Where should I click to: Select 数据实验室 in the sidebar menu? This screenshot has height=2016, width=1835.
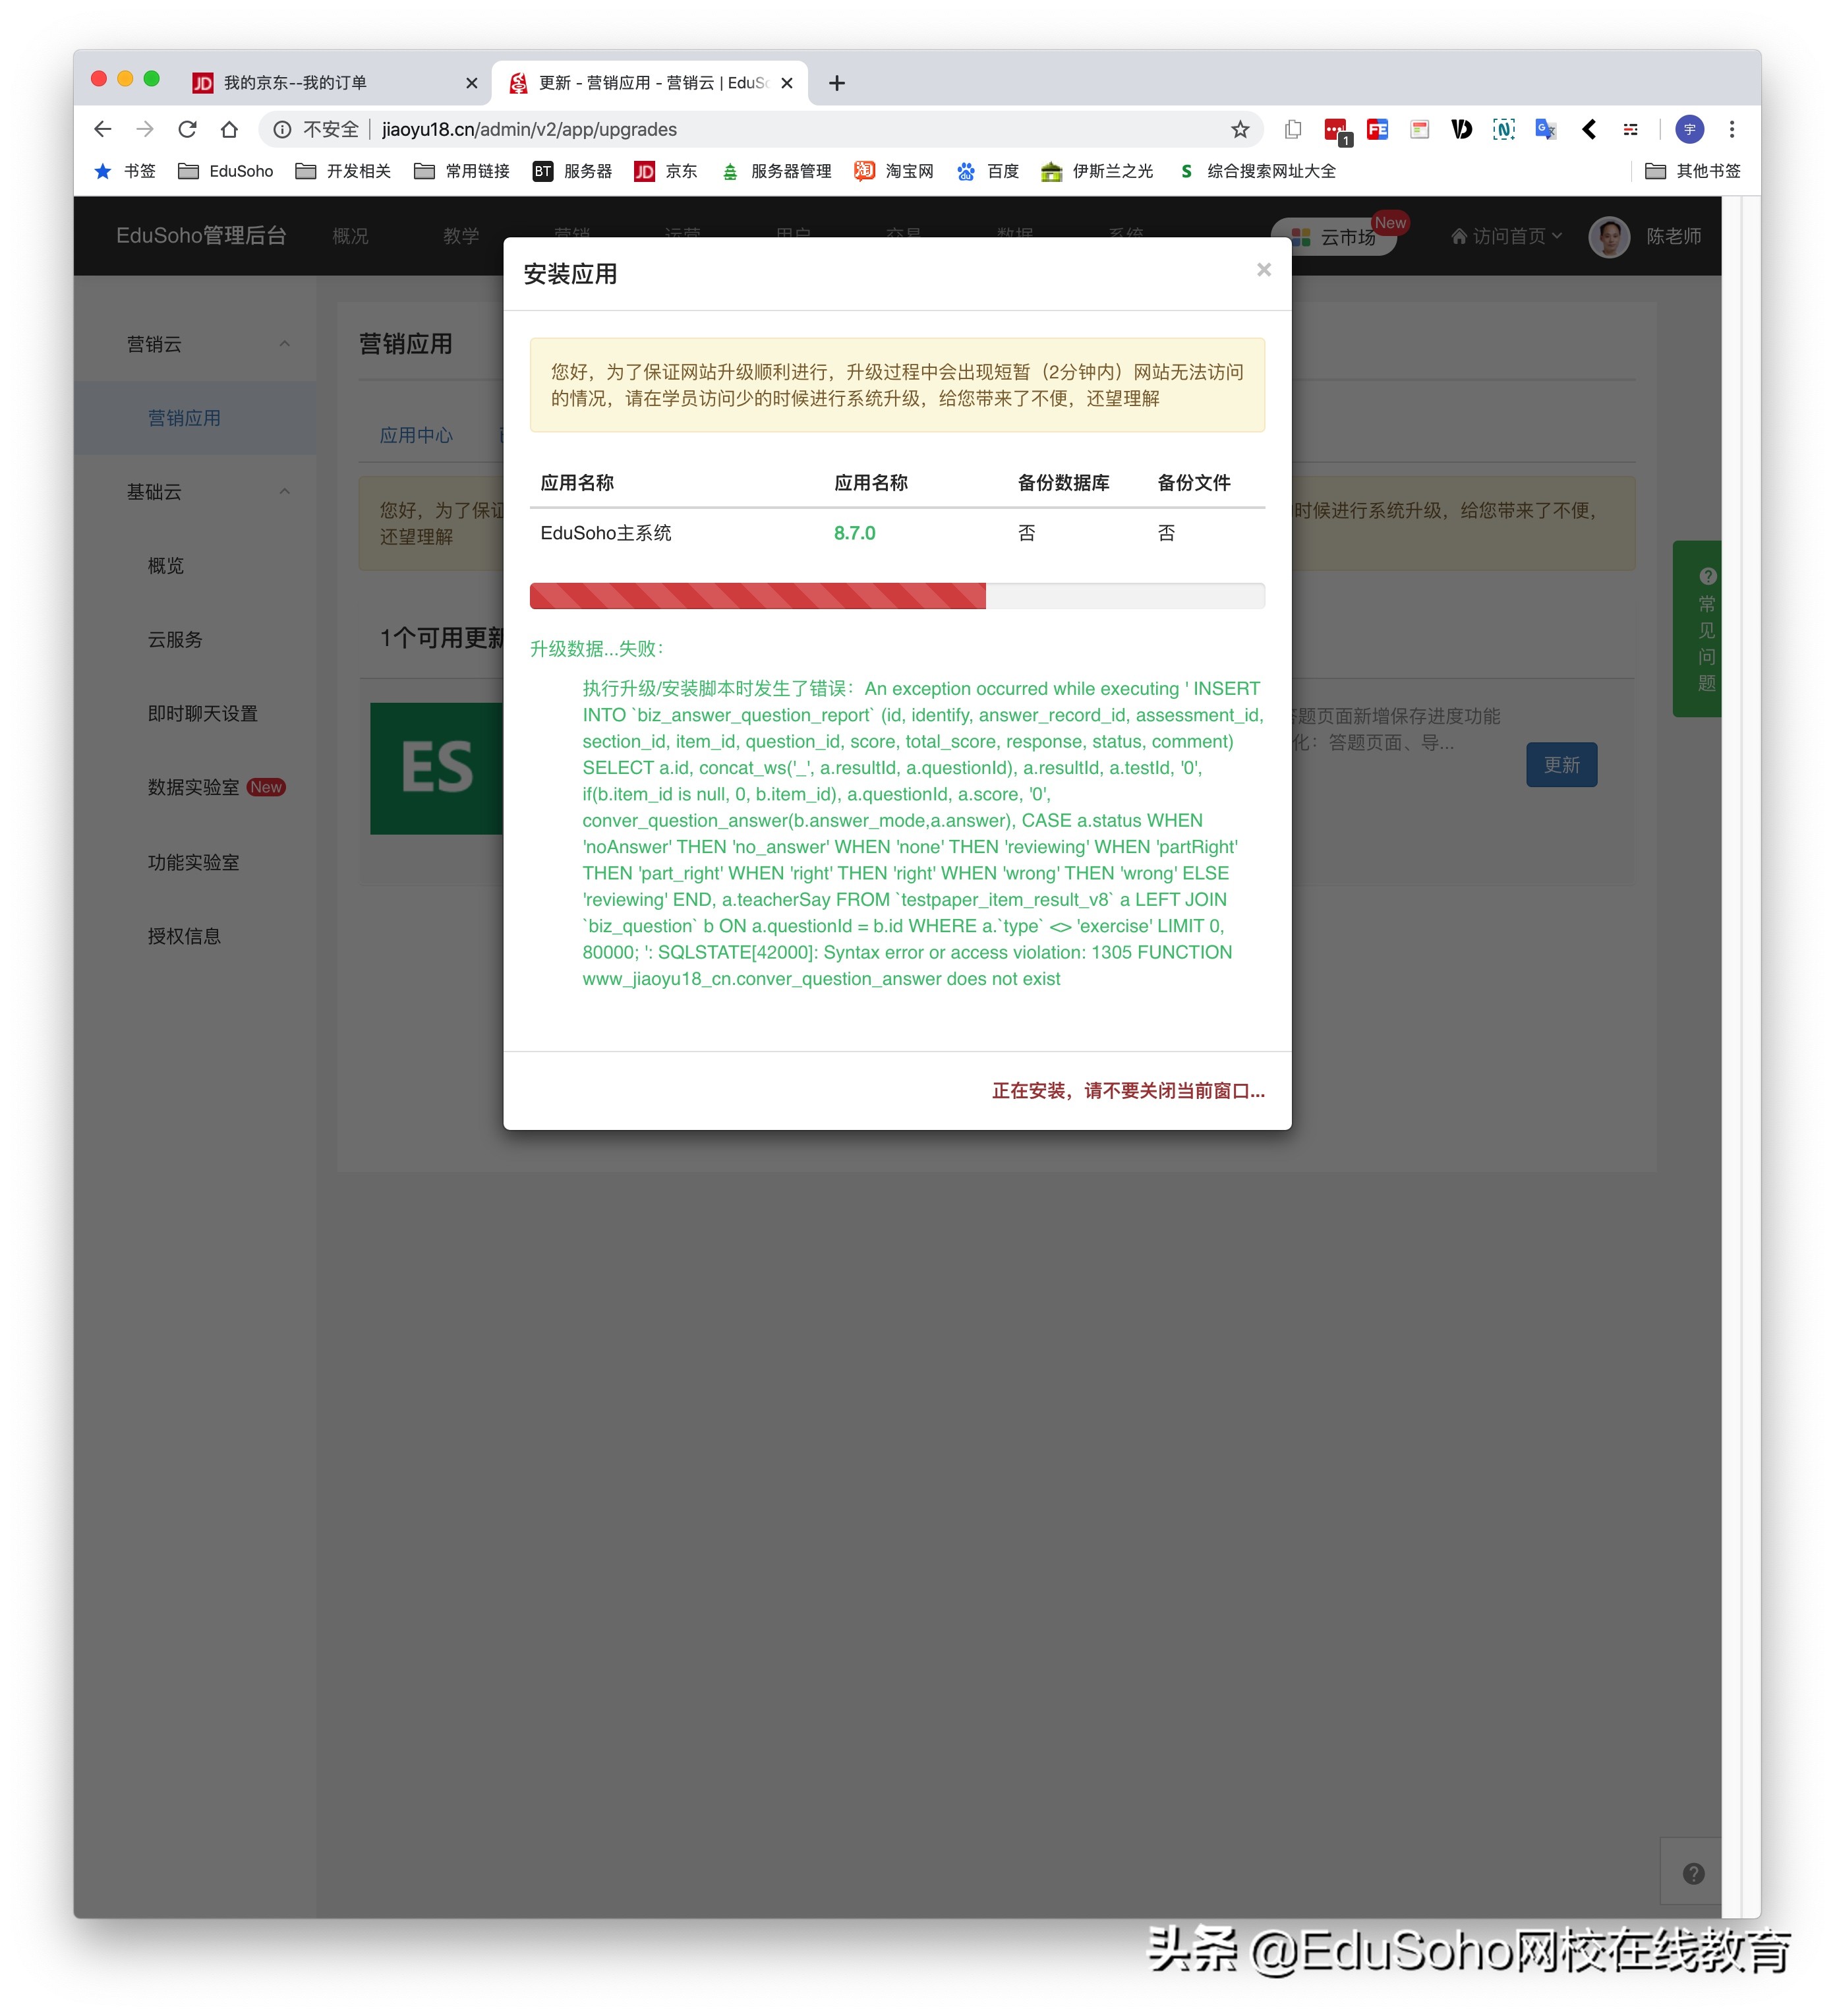tap(193, 787)
